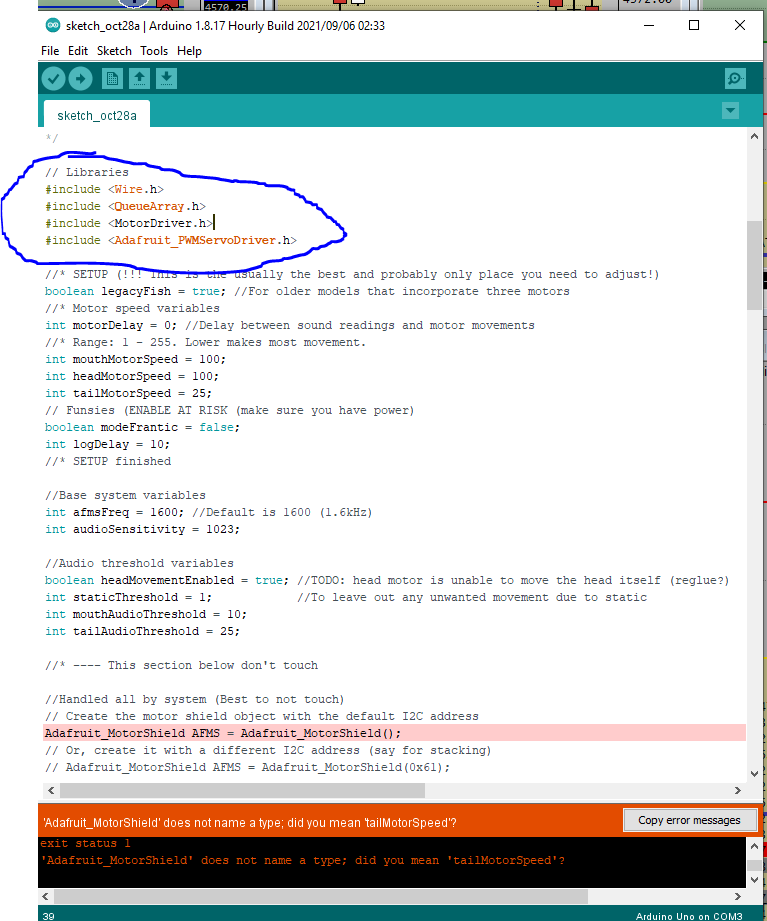The height and width of the screenshot is (921, 767).
Task: Click 'int mouthMotorSpeed = 100;' line
Action: (x=135, y=359)
